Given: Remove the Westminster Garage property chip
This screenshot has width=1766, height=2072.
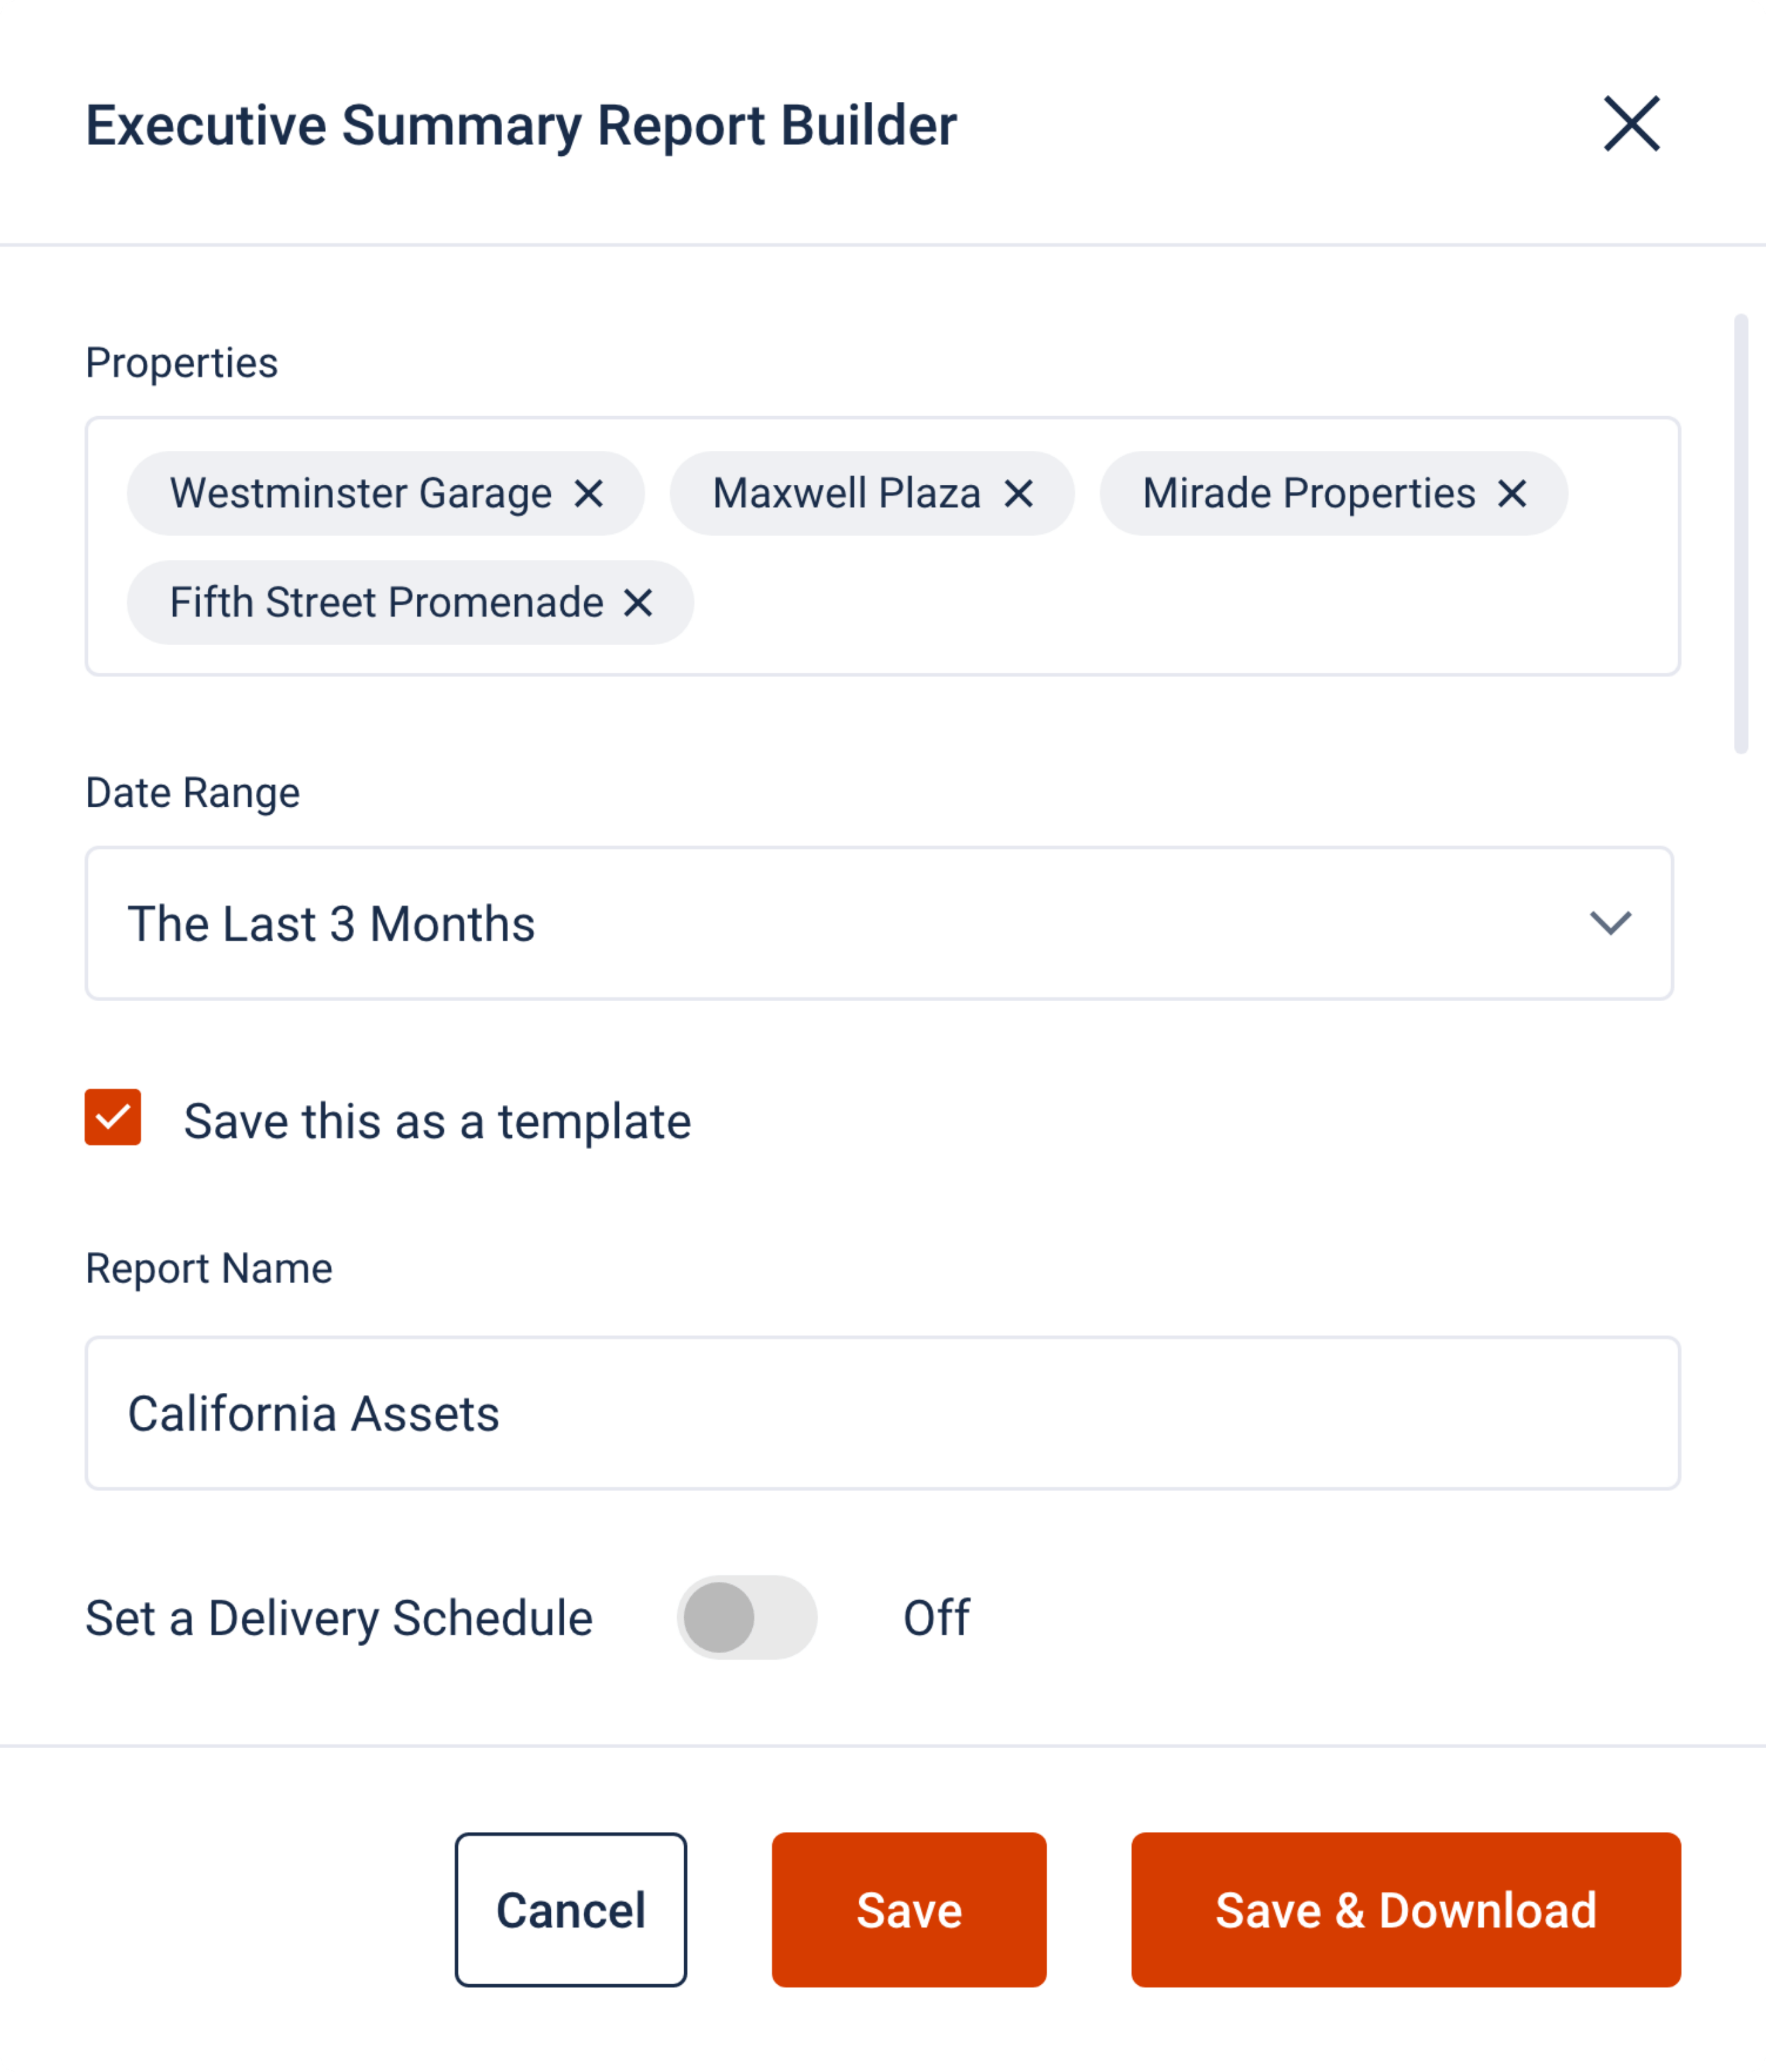Looking at the screenshot, I should pyautogui.click(x=590, y=492).
